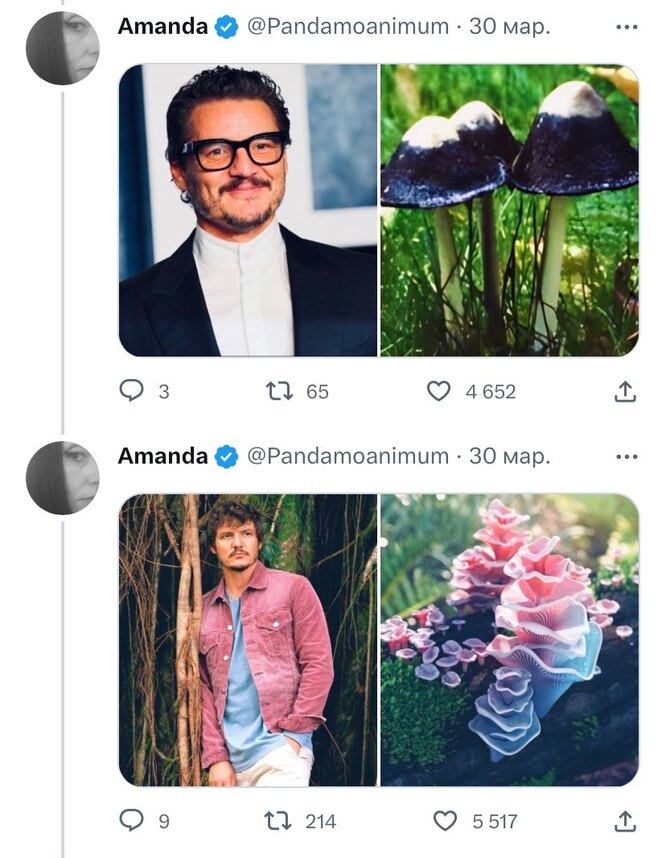This screenshot has height=858, width=666.
Task: Open the dark-capped mushrooms photo
Action: (x=509, y=210)
